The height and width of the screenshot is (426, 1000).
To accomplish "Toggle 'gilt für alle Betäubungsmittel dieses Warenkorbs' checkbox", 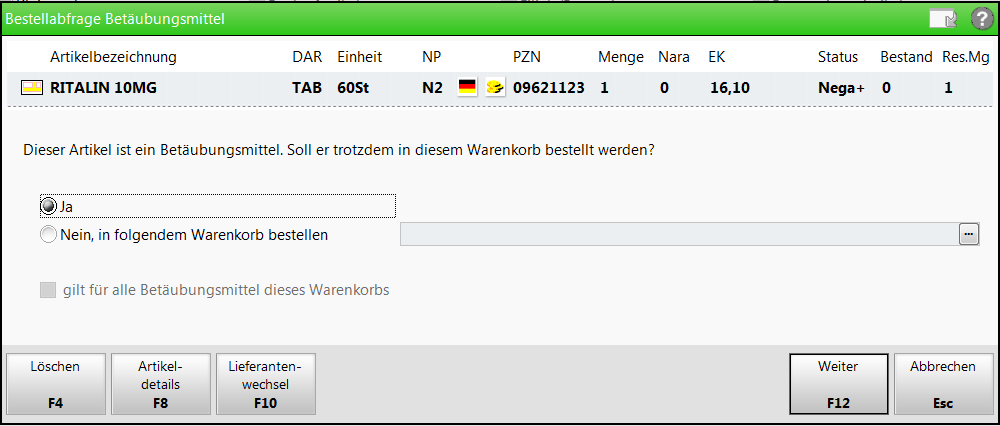I will [x=48, y=291].
